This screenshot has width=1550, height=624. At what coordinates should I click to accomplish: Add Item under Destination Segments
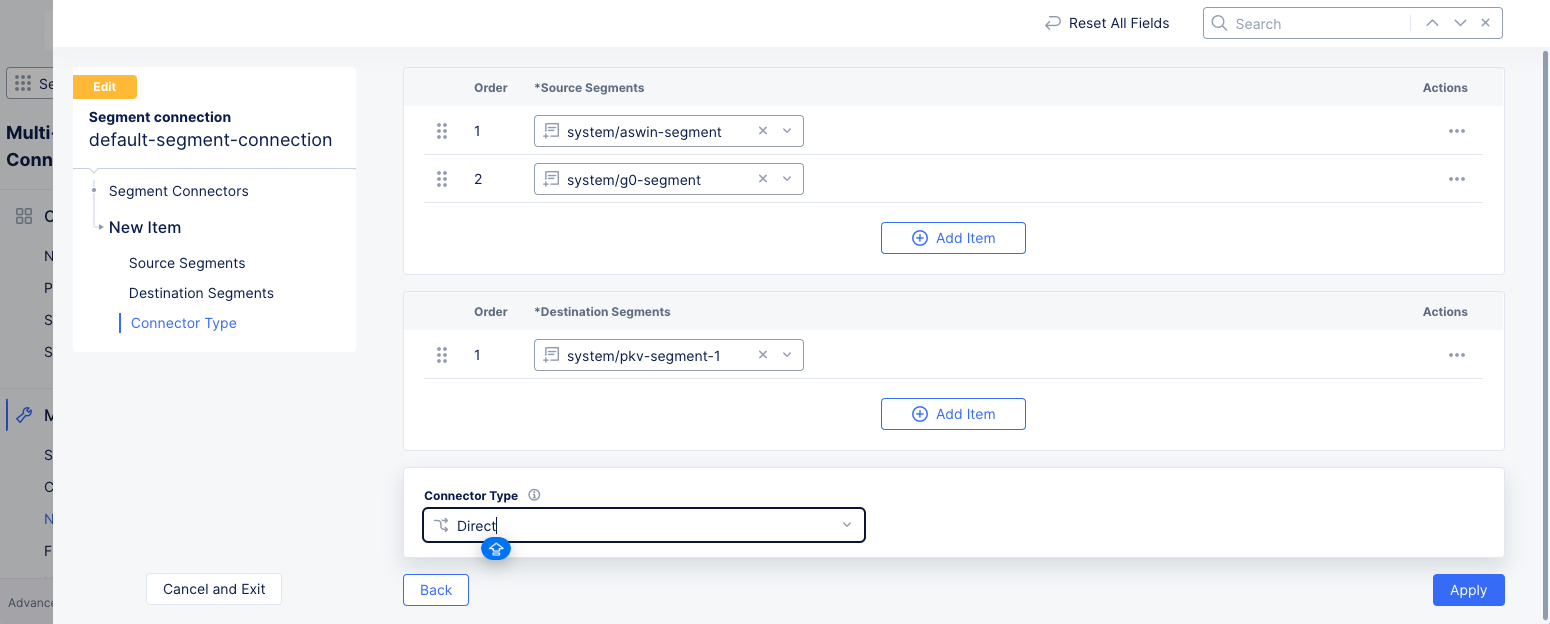point(953,414)
